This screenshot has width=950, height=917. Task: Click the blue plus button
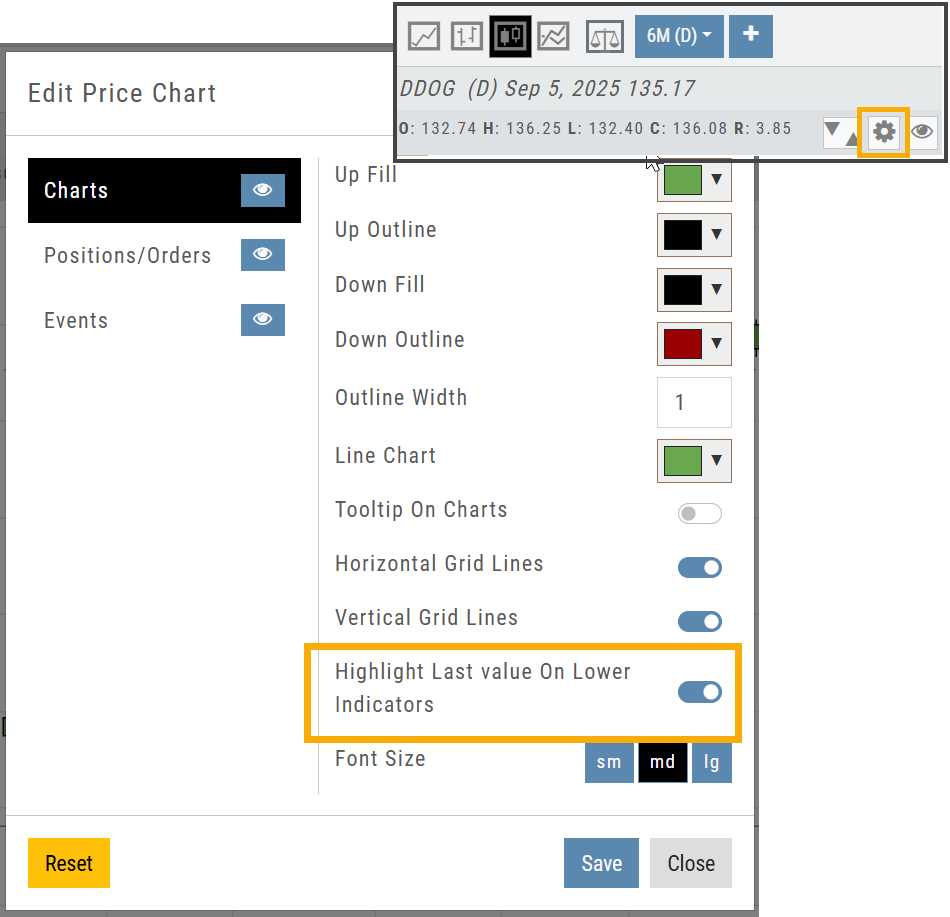pos(750,35)
